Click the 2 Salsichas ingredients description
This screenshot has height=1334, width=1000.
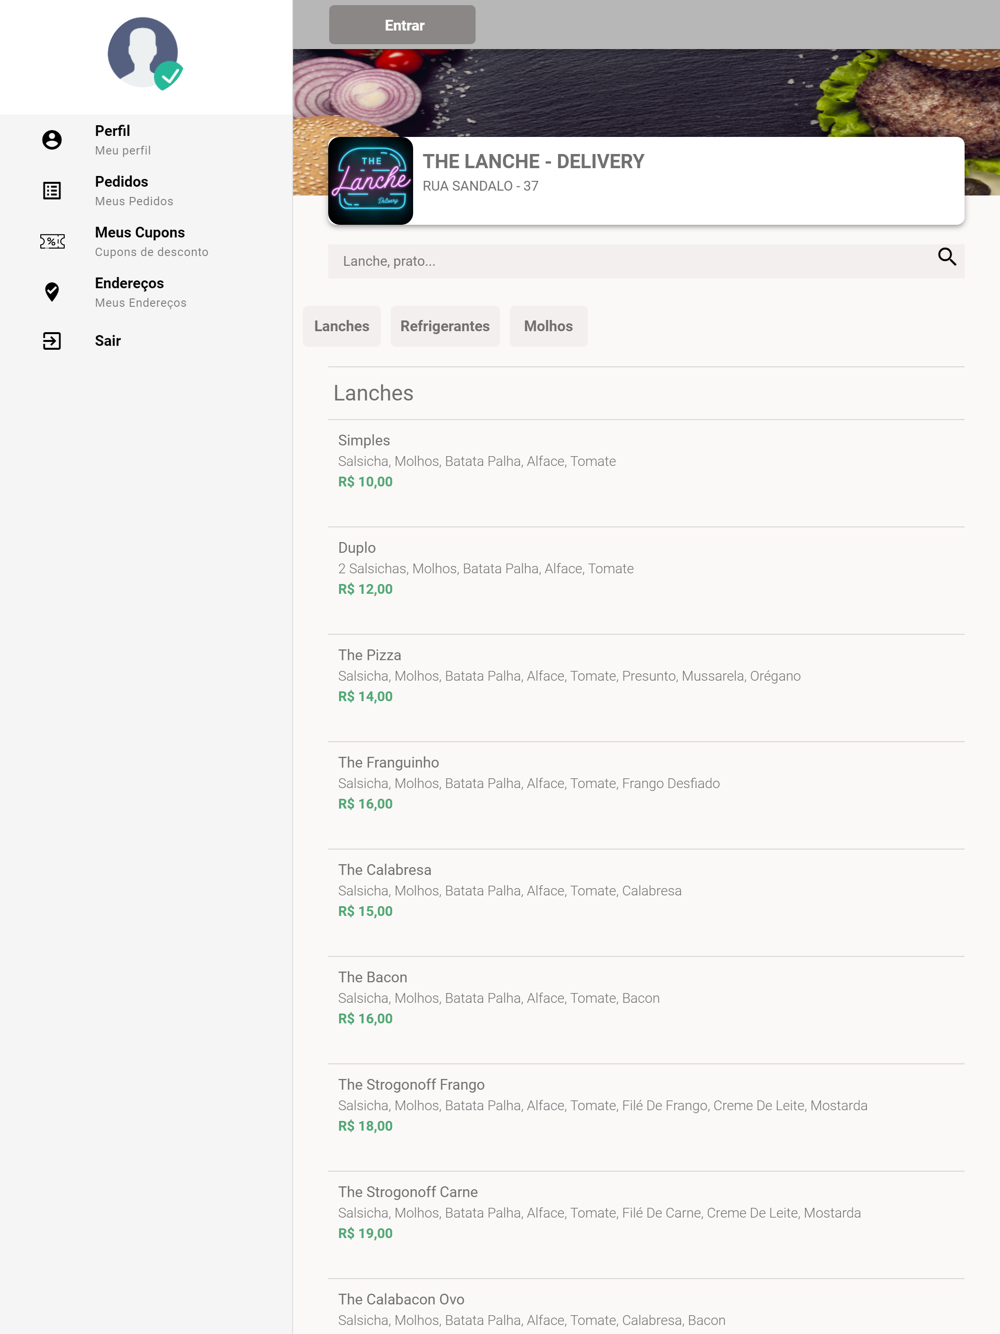click(486, 569)
